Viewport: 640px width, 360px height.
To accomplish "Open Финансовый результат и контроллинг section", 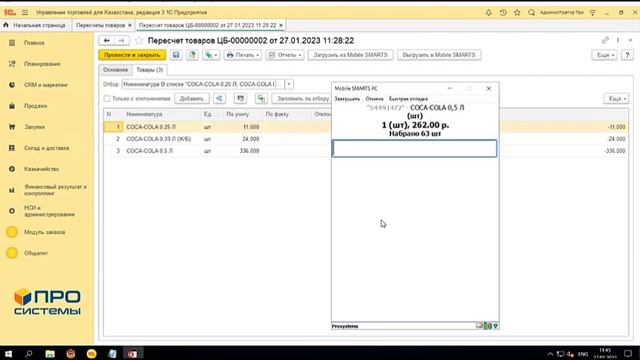I will [55, 190].
